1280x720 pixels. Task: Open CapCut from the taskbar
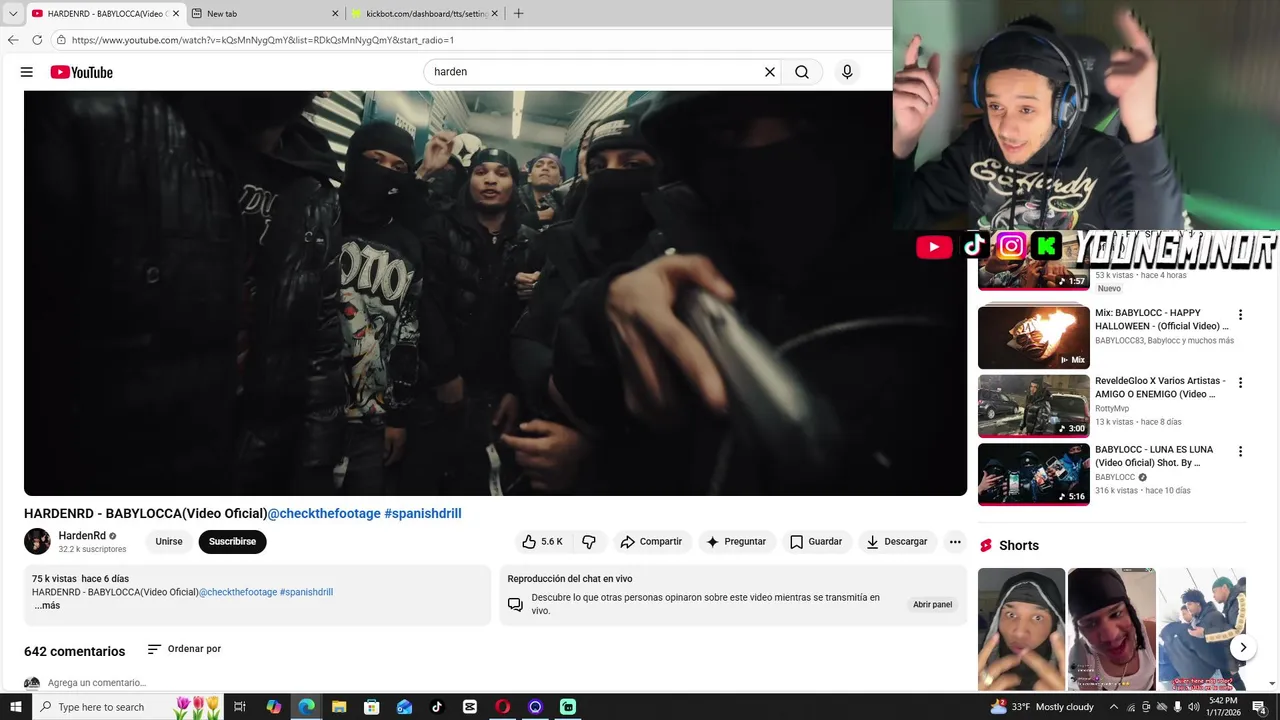(470, 707)
